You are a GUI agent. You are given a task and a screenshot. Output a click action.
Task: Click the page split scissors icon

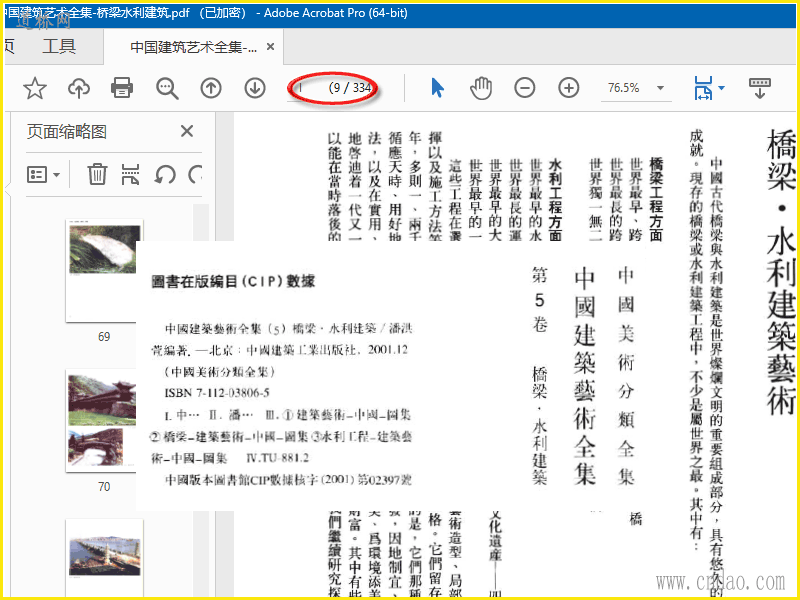(131, 174)
